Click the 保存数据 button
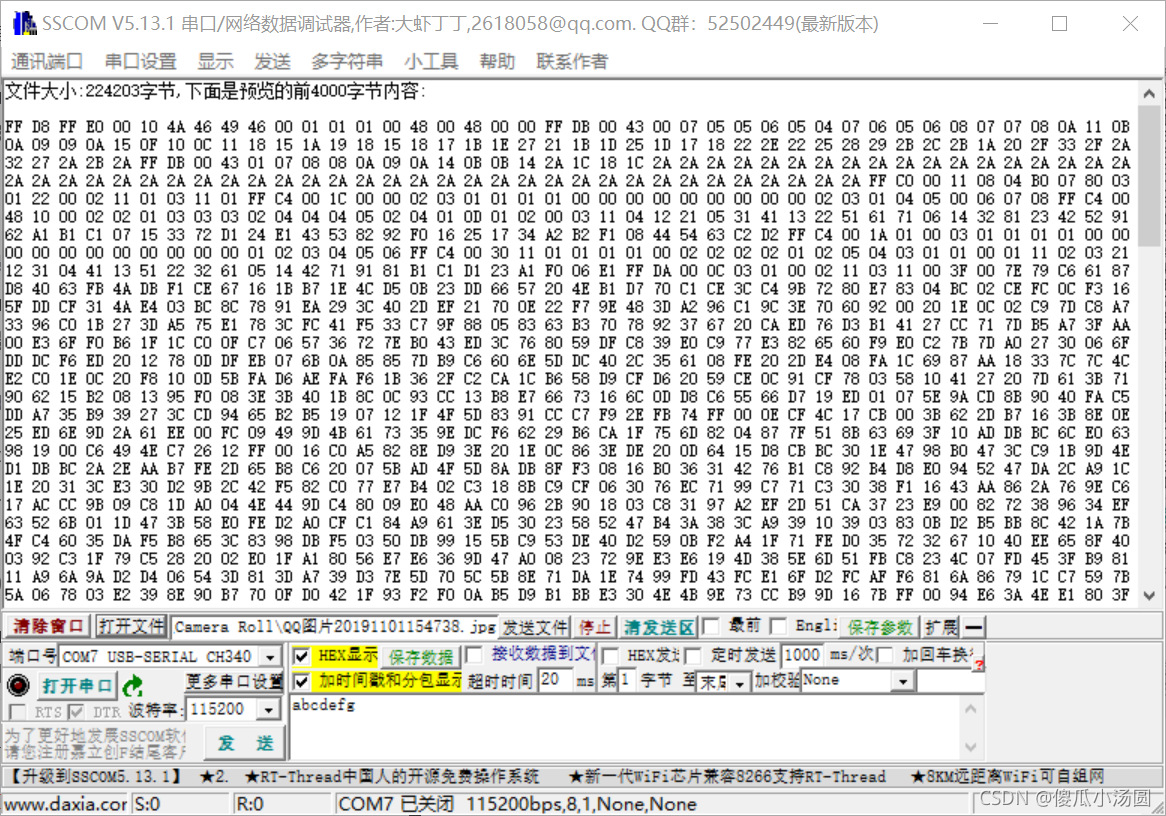 [421, 657]
